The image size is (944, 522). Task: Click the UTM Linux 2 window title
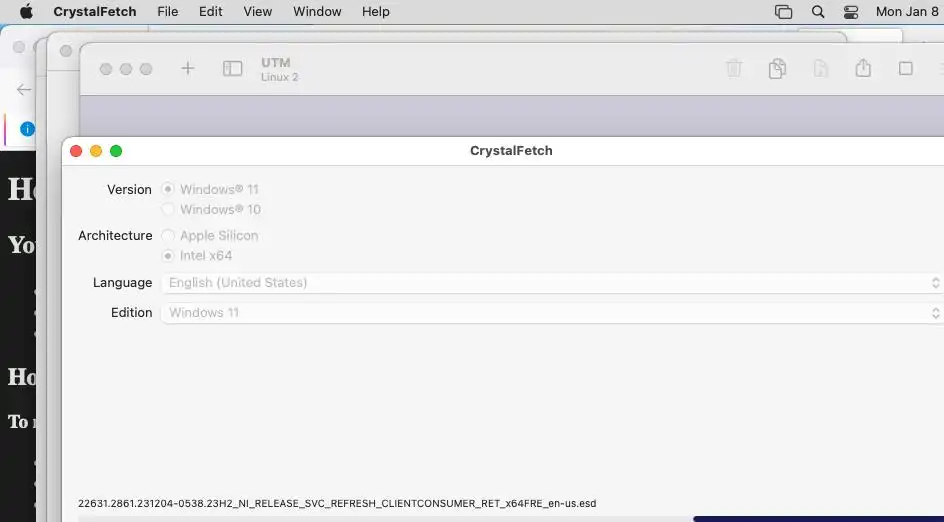coord(279,69)
